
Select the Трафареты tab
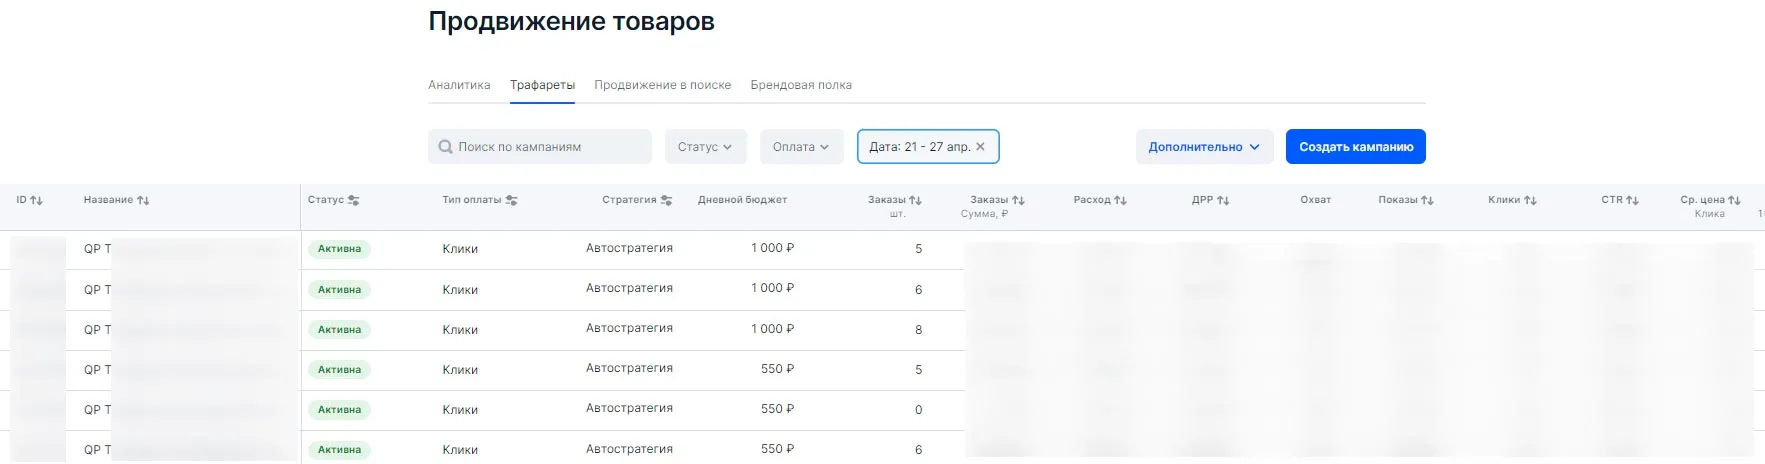542,85
